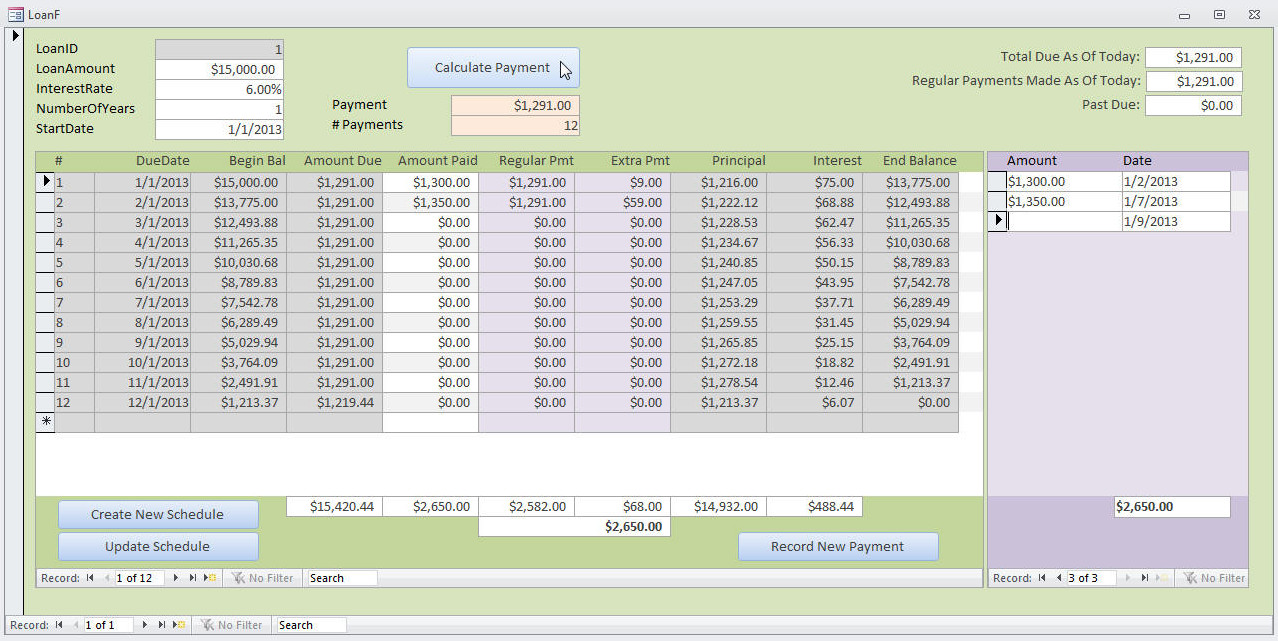Screen dimensions: 1278x641
Task: Select the main form record selector arrow
Action: pyautogui.click(x=16, y=36)
